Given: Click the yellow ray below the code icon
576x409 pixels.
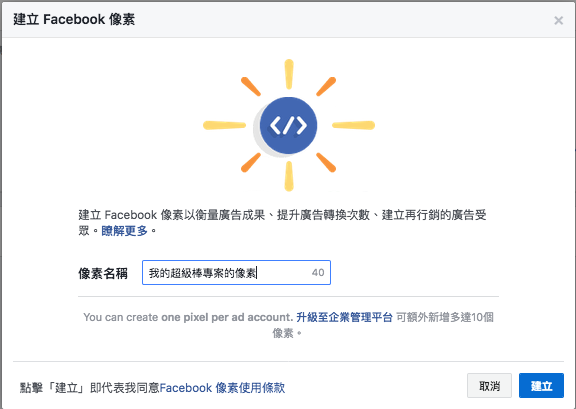Looking at the screenshot, I should 289,176.
